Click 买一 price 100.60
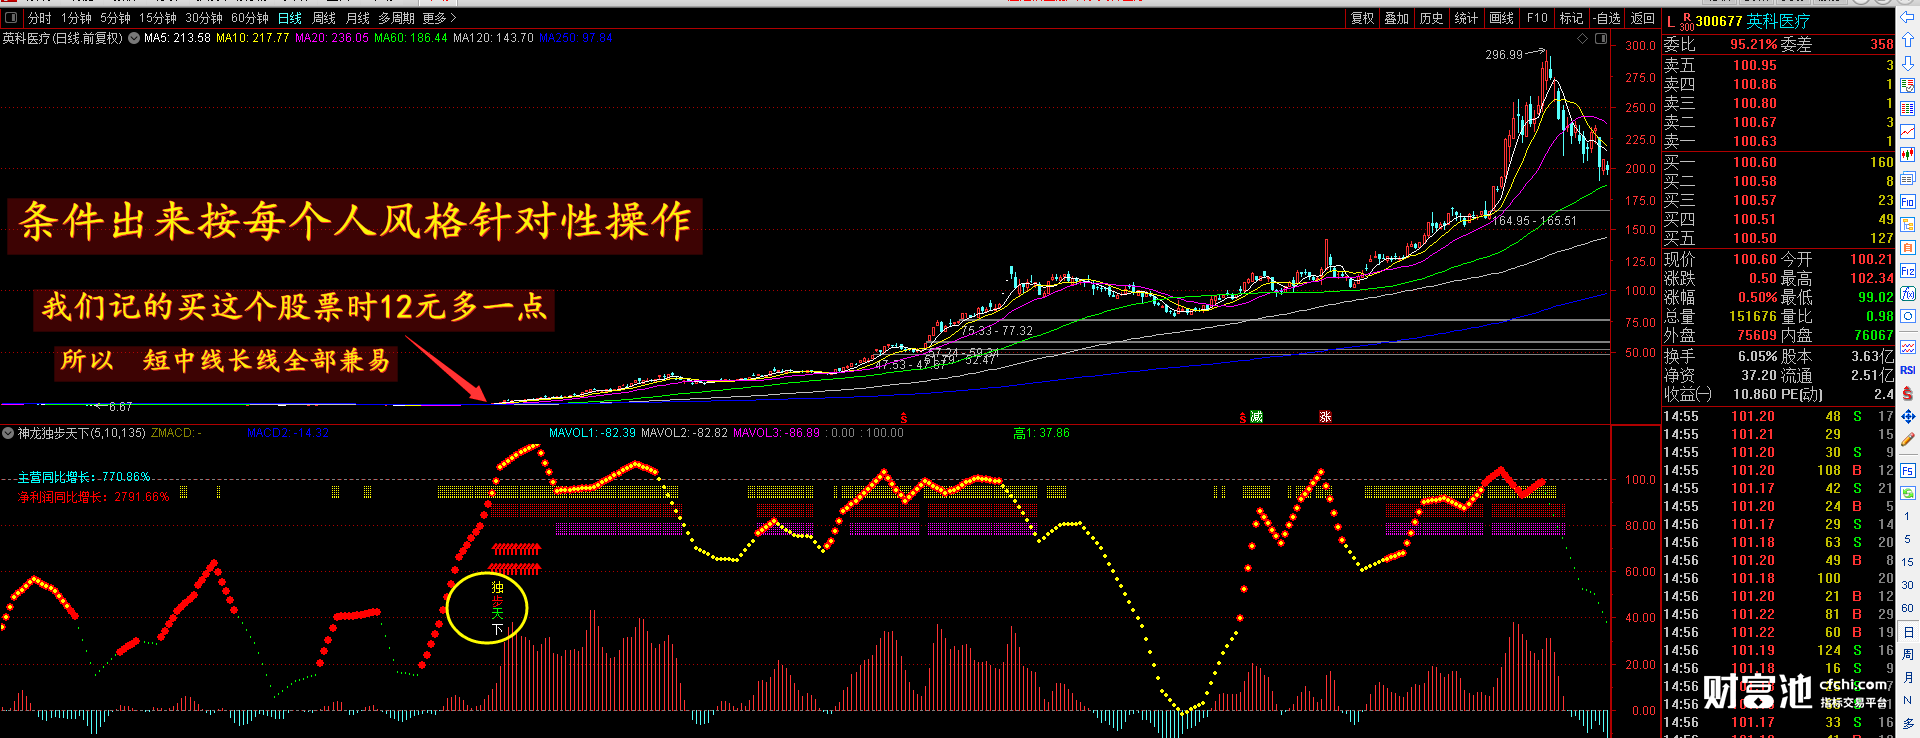1920x738 pixels. click(x=1755, y=162)
